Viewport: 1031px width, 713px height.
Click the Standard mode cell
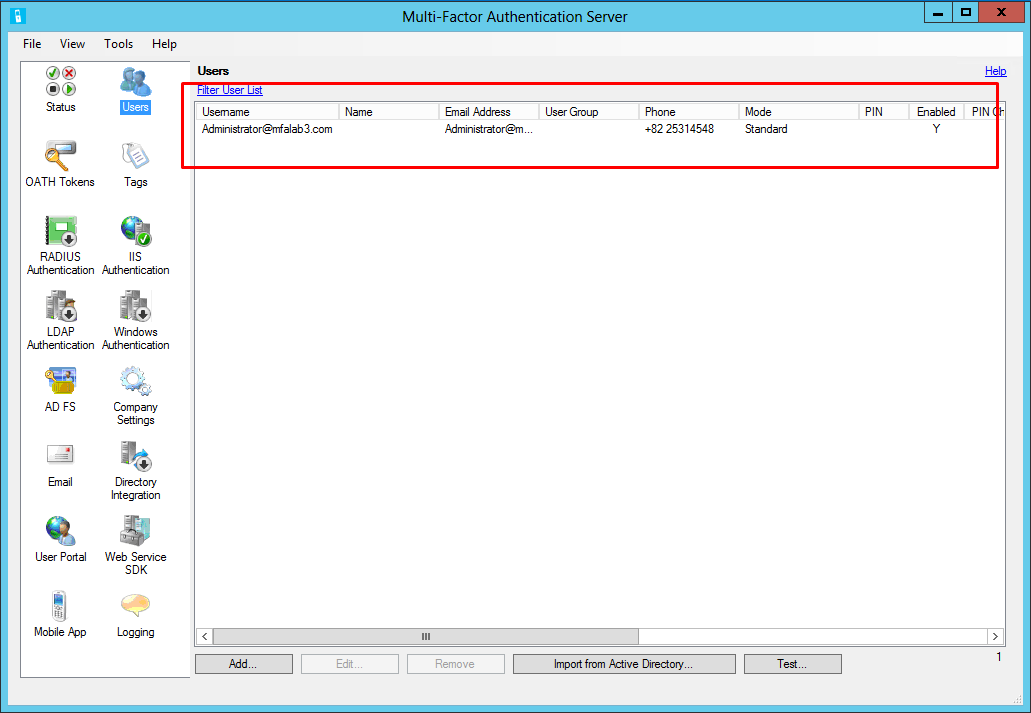[766, 129]
